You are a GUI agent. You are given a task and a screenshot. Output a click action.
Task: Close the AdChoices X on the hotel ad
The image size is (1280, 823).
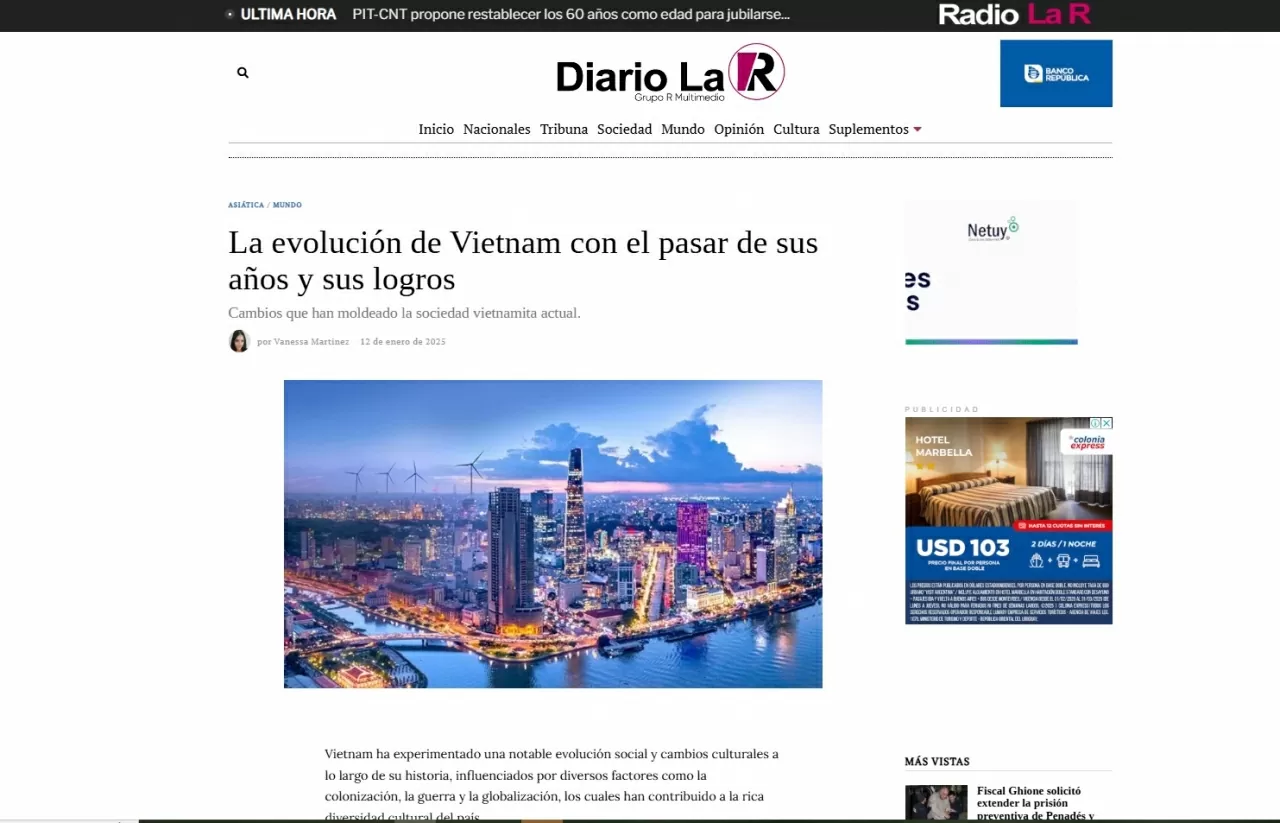[1106, 423]
